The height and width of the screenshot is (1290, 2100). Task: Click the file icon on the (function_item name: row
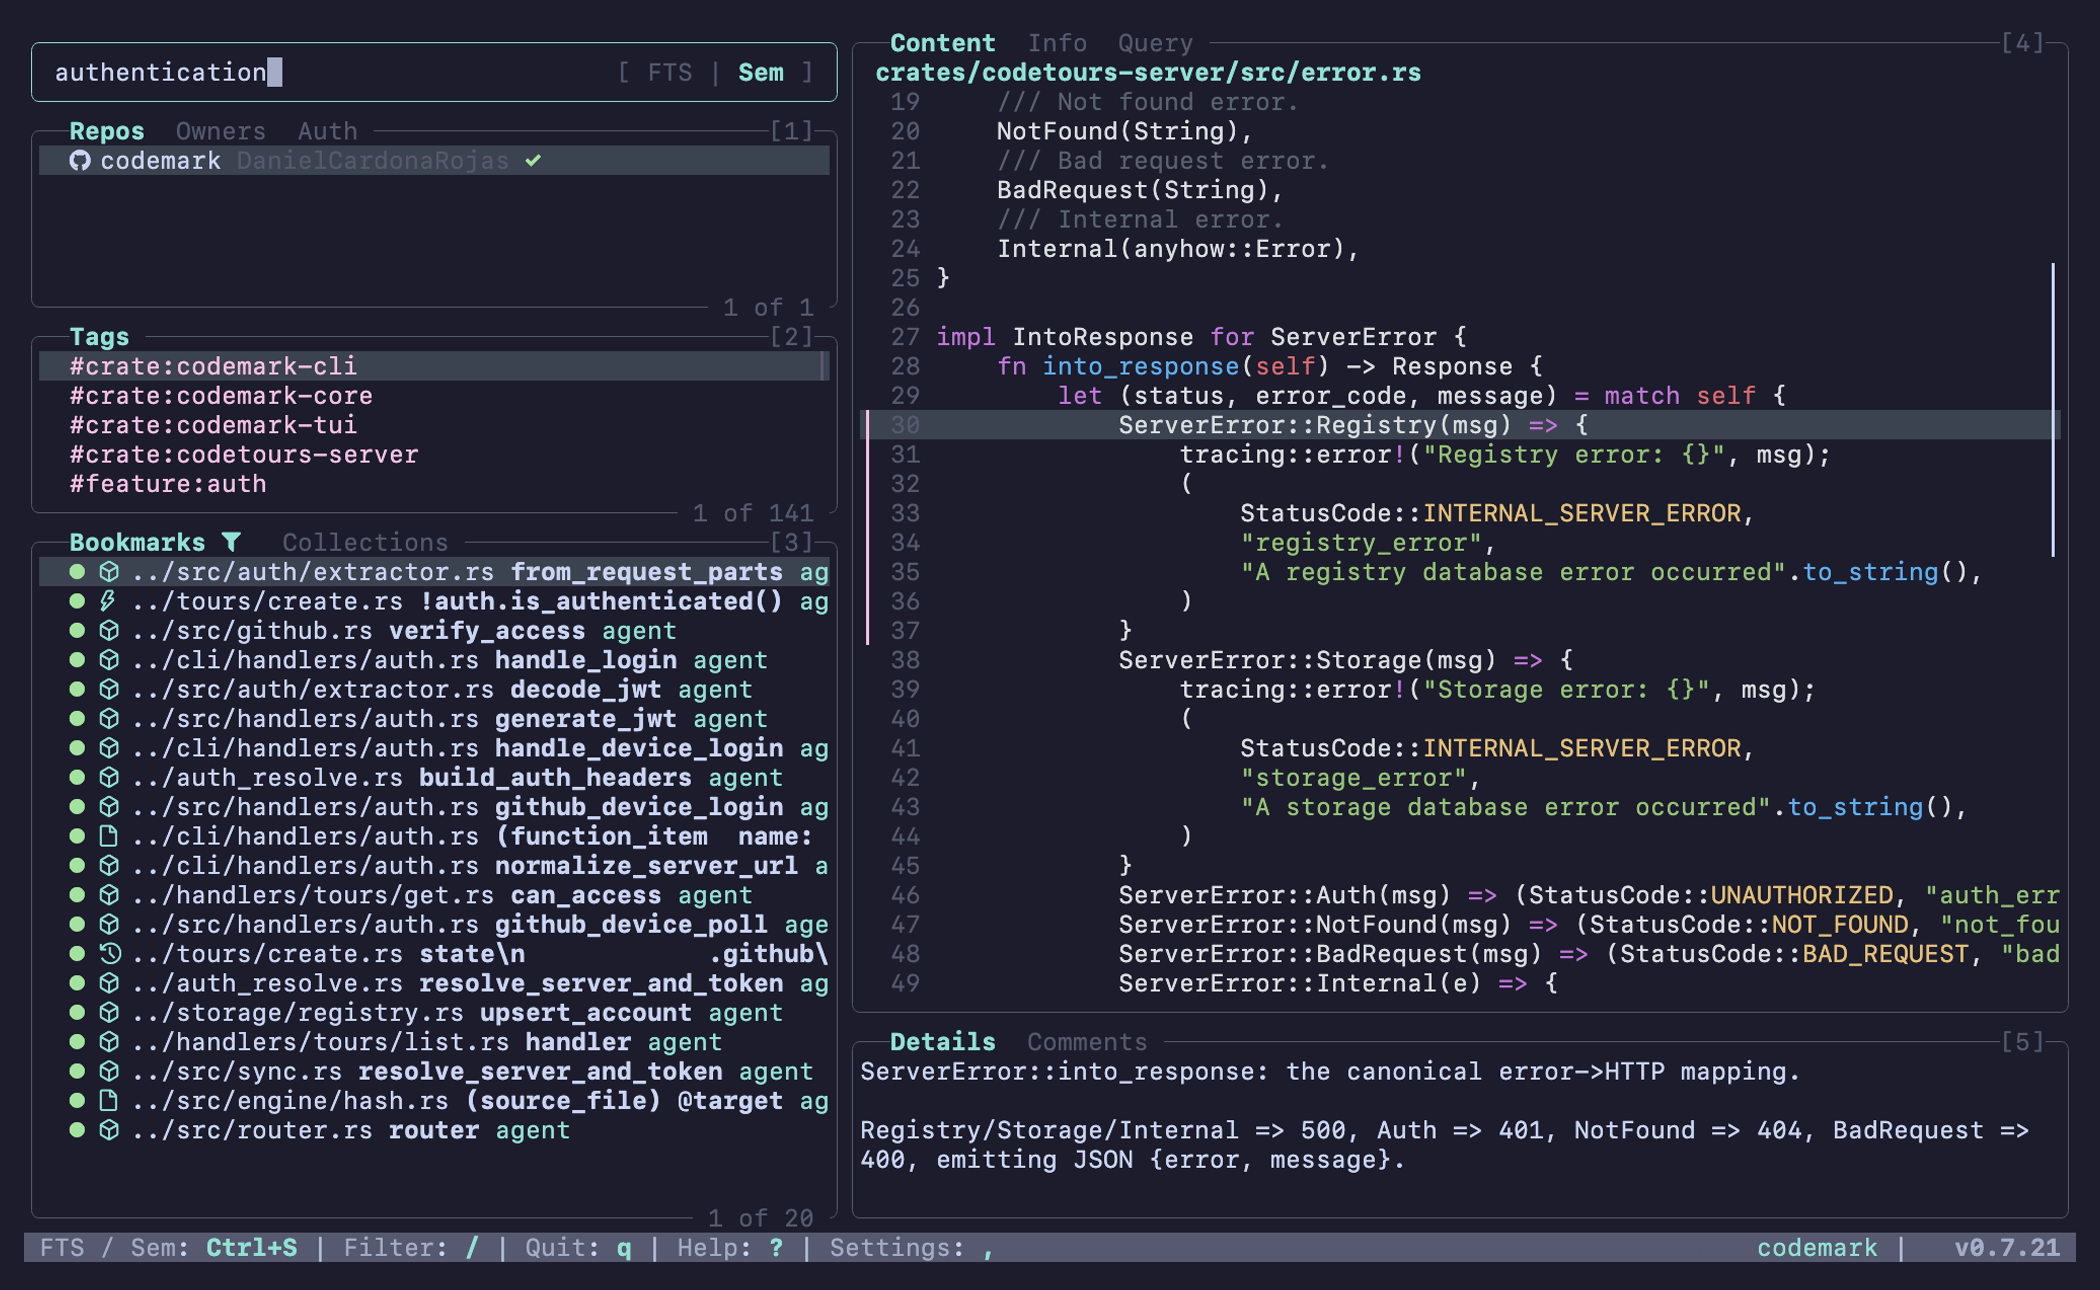pos(109,836)
